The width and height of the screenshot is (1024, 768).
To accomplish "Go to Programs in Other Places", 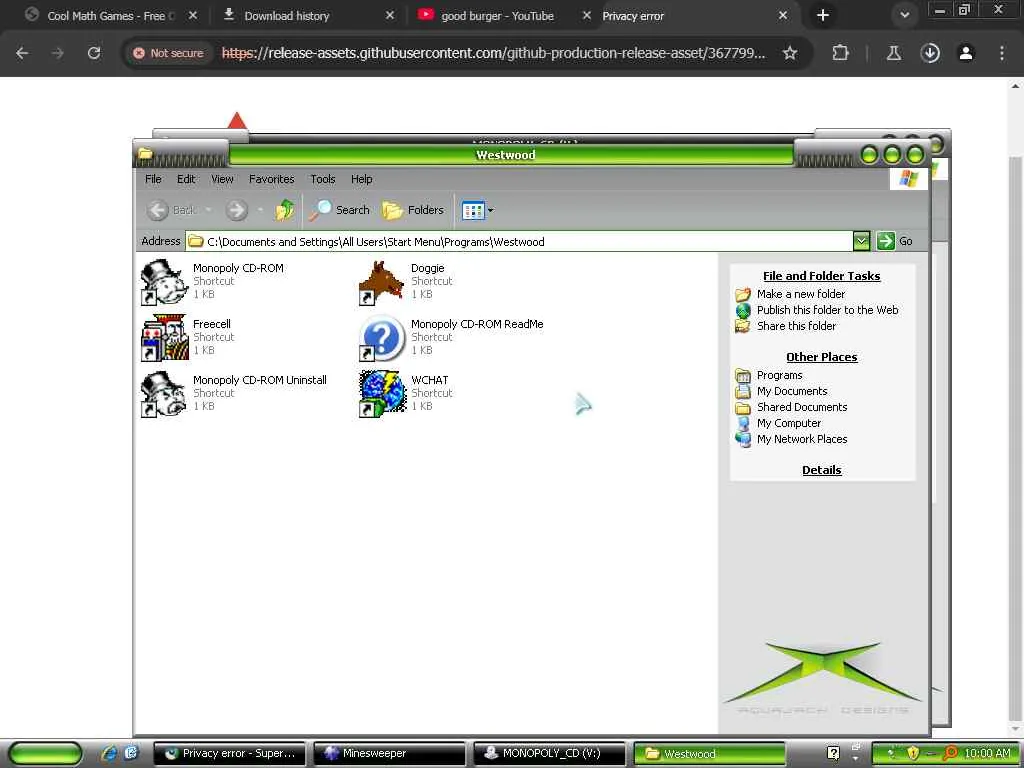I will point(779,376).
